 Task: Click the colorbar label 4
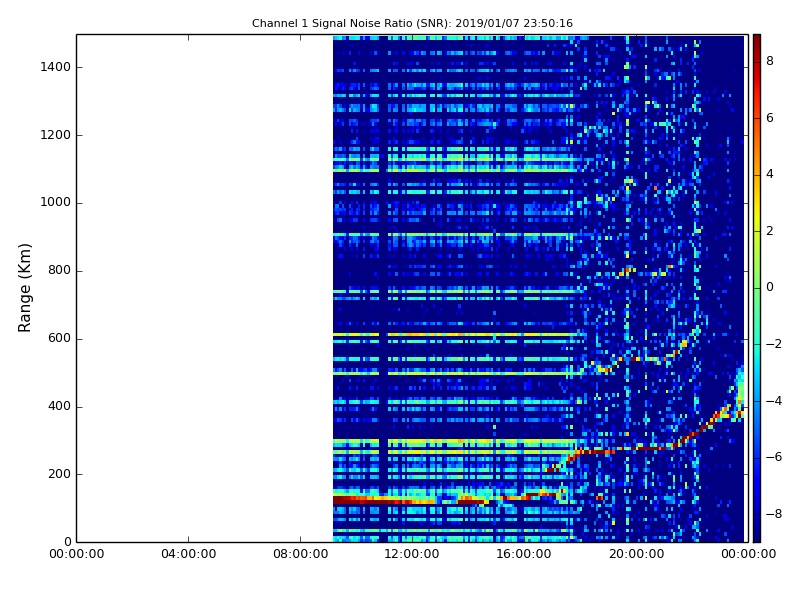tap(770, 174)
